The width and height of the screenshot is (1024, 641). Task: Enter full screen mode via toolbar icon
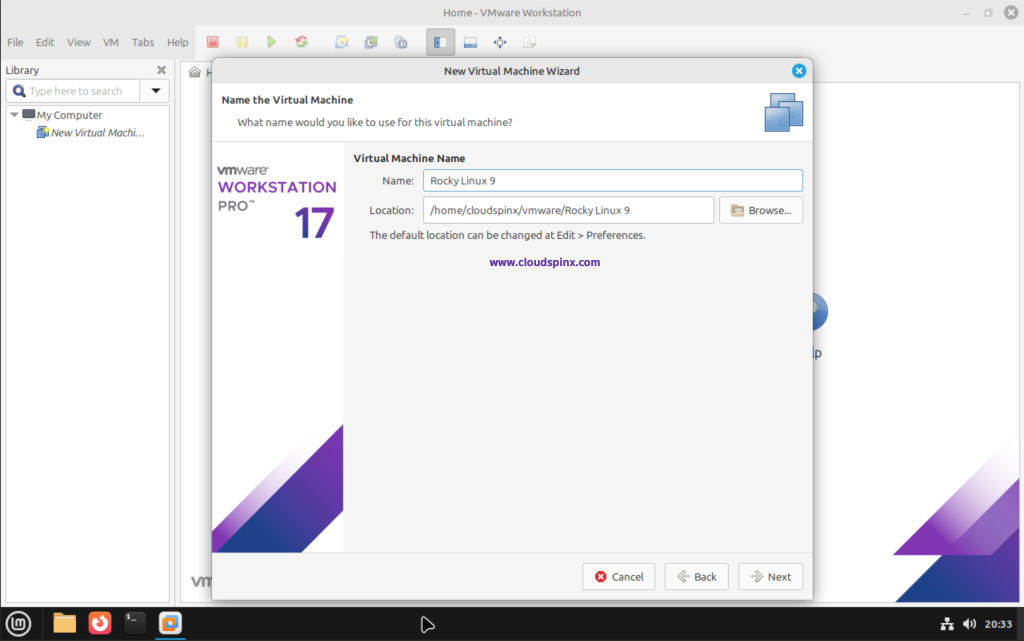(500, 42)
